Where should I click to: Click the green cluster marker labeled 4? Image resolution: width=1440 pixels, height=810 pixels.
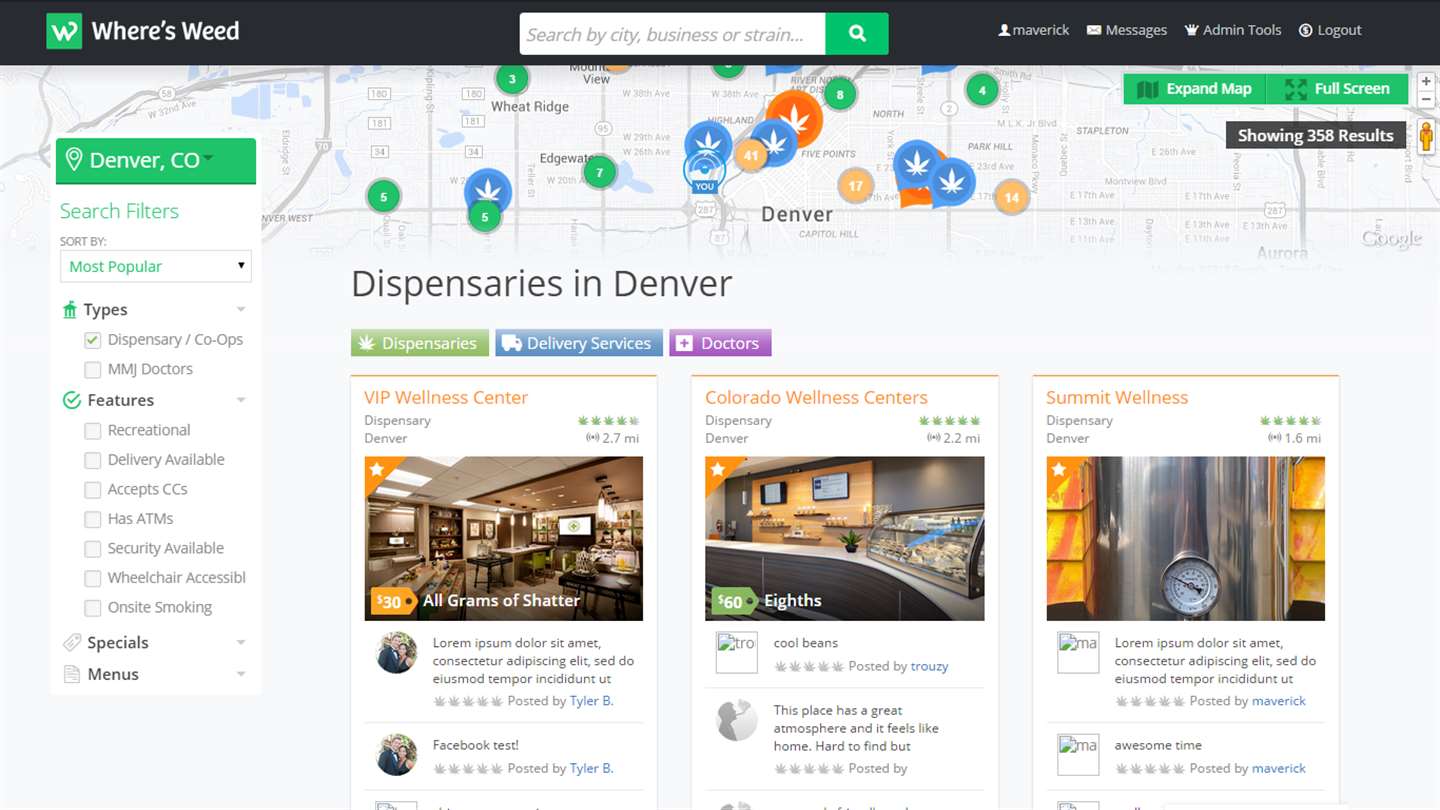(x=982, y=90)
